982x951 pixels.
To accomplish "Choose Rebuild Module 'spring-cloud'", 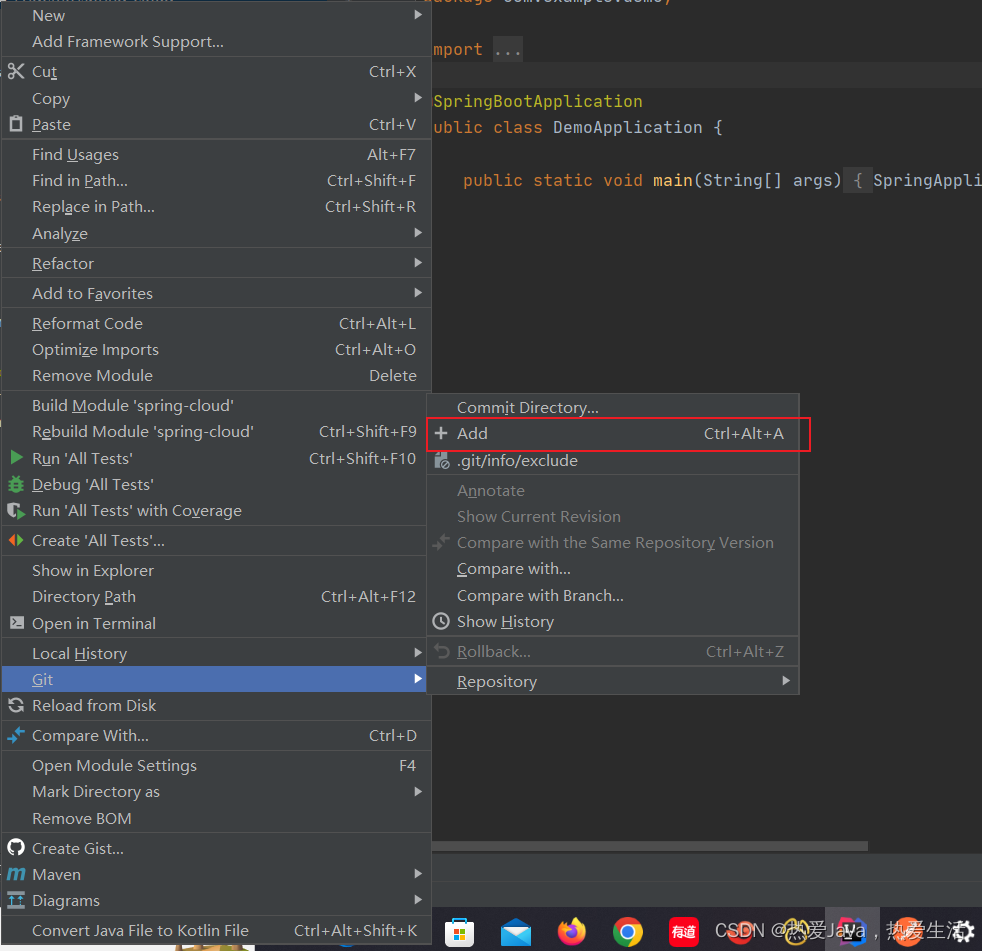I will [216, 432].
